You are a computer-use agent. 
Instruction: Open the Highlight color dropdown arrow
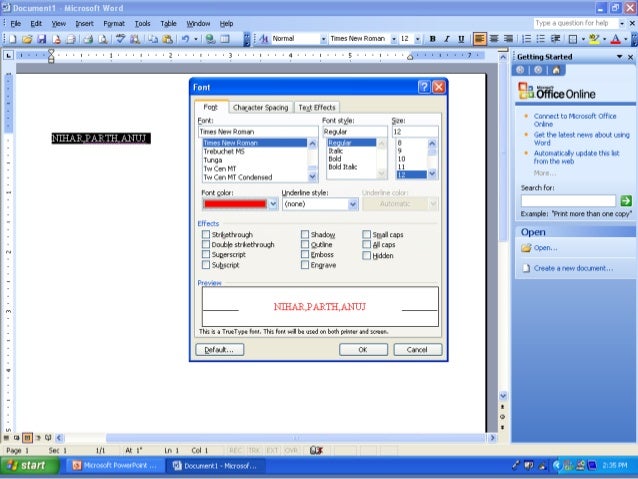tap(604, 39)
